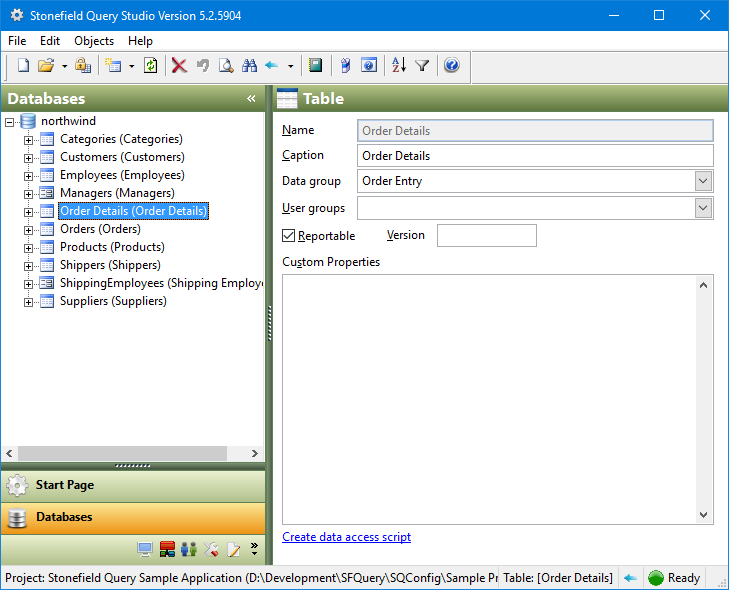Expand the Customers table node
This screenshot has height=590, width=729.
[29, 157]
